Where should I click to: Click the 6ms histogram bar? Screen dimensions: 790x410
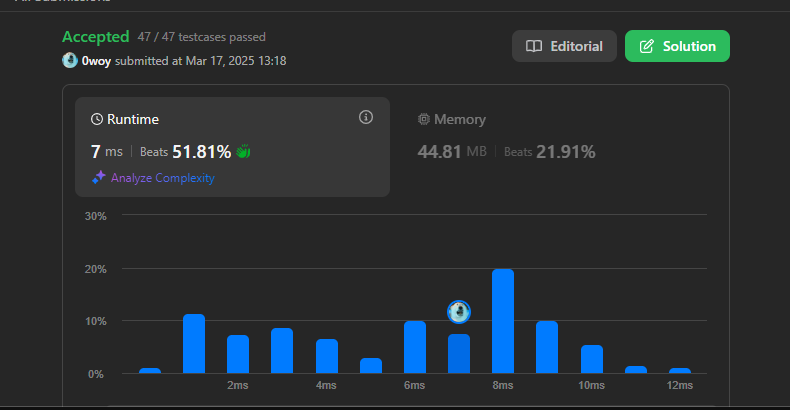coord(415,347)
